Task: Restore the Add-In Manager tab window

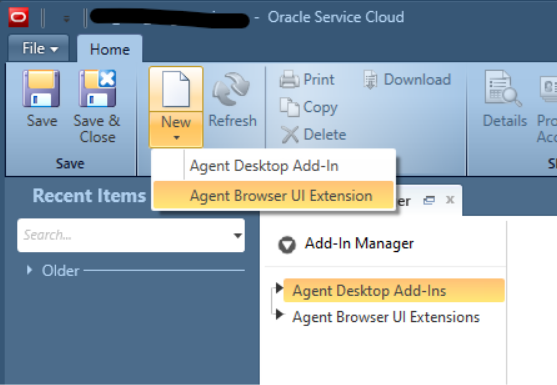Action: pos(429,201)
